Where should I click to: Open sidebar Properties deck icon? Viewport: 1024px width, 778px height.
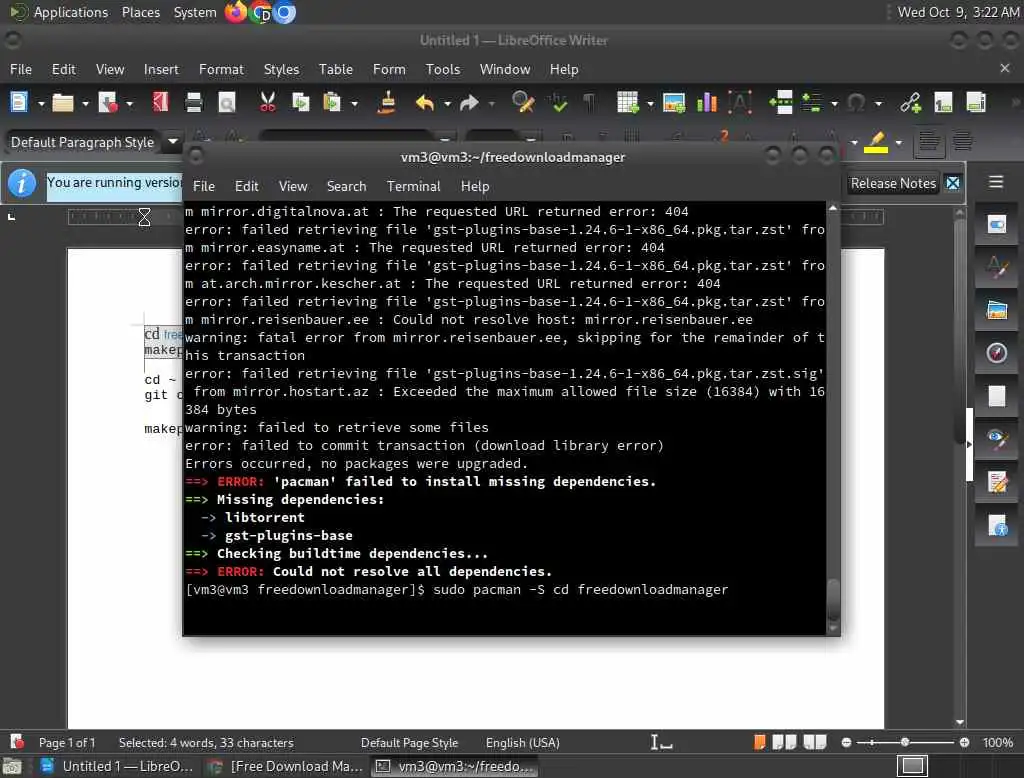click(997, 225)
